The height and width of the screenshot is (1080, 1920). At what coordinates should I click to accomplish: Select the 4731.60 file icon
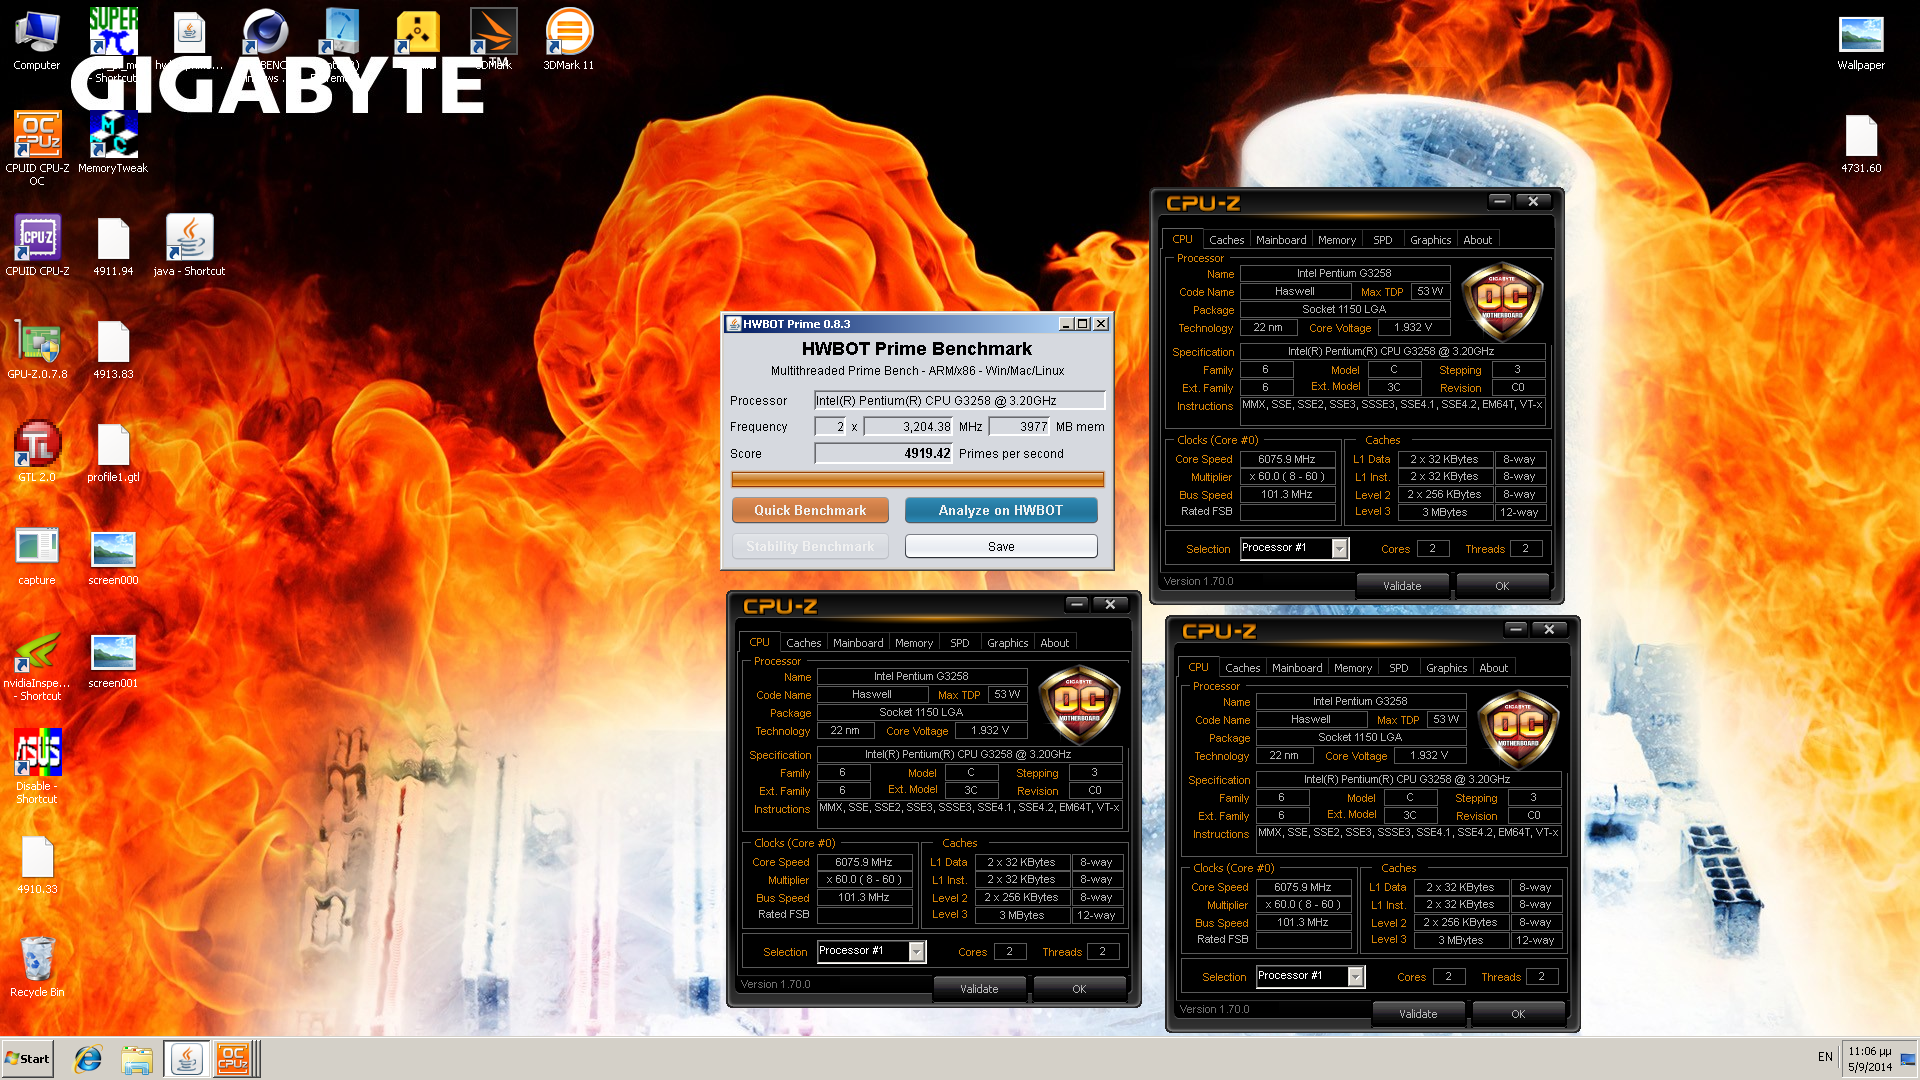[1861, 144]
